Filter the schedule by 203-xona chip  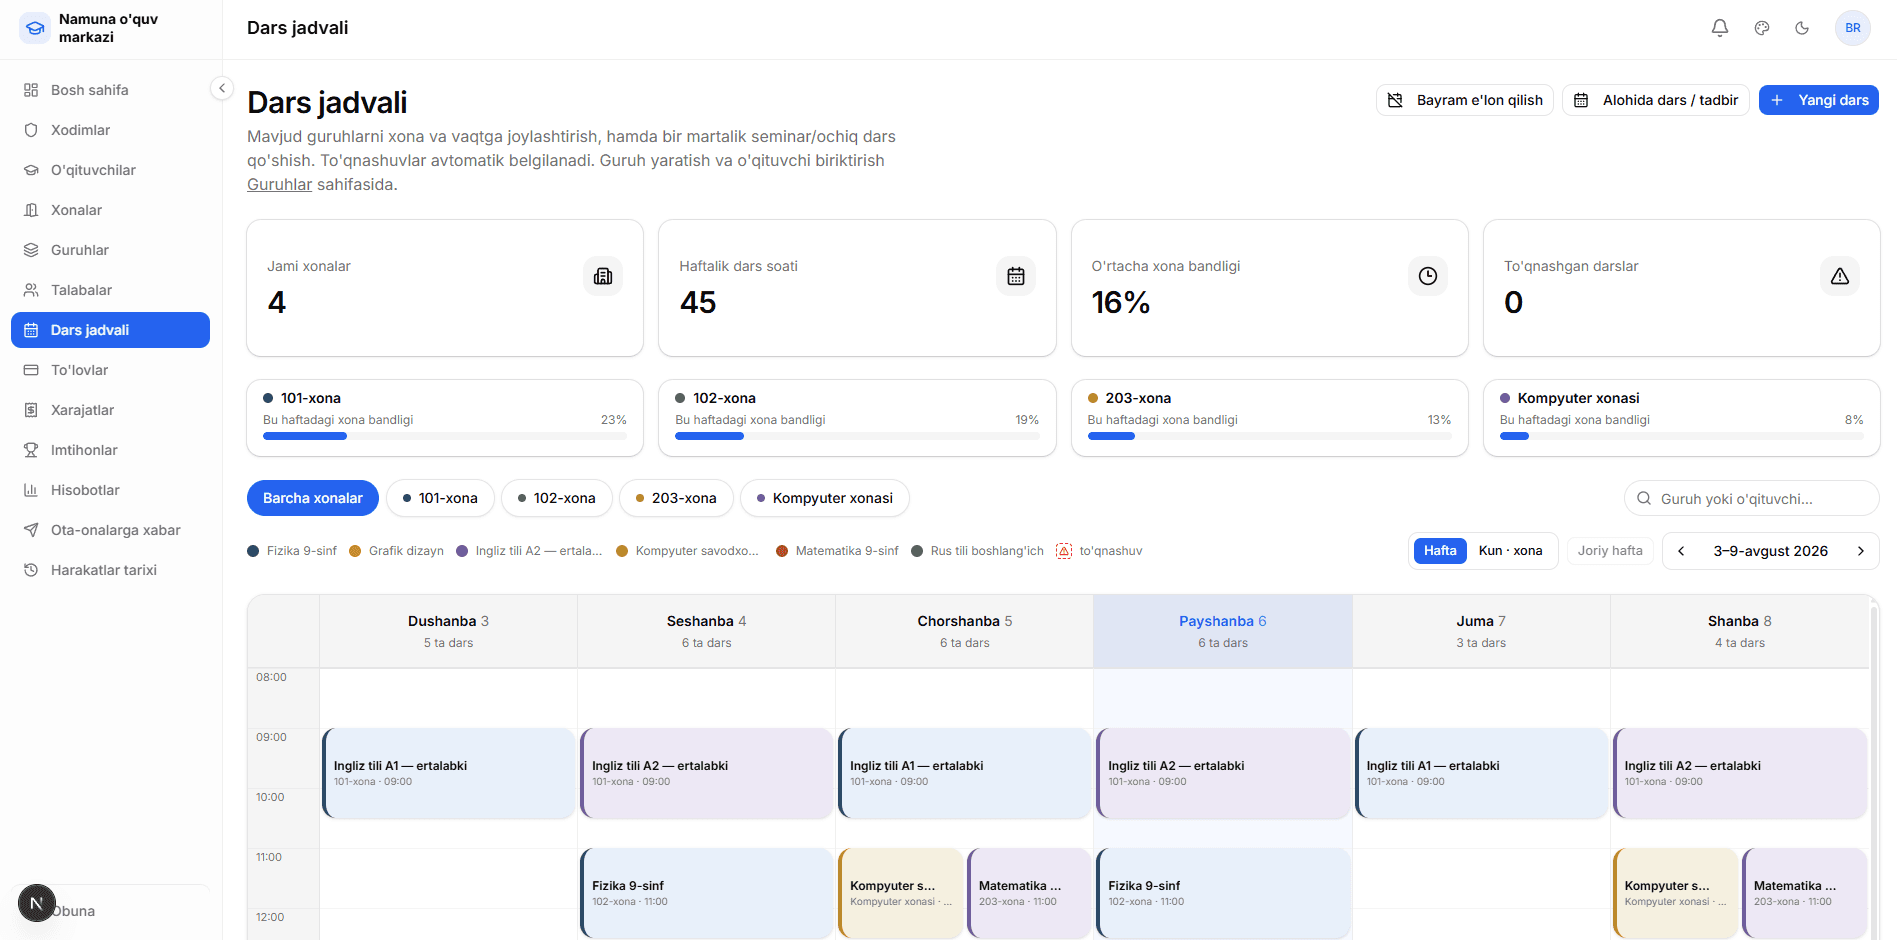pos(676,498)
